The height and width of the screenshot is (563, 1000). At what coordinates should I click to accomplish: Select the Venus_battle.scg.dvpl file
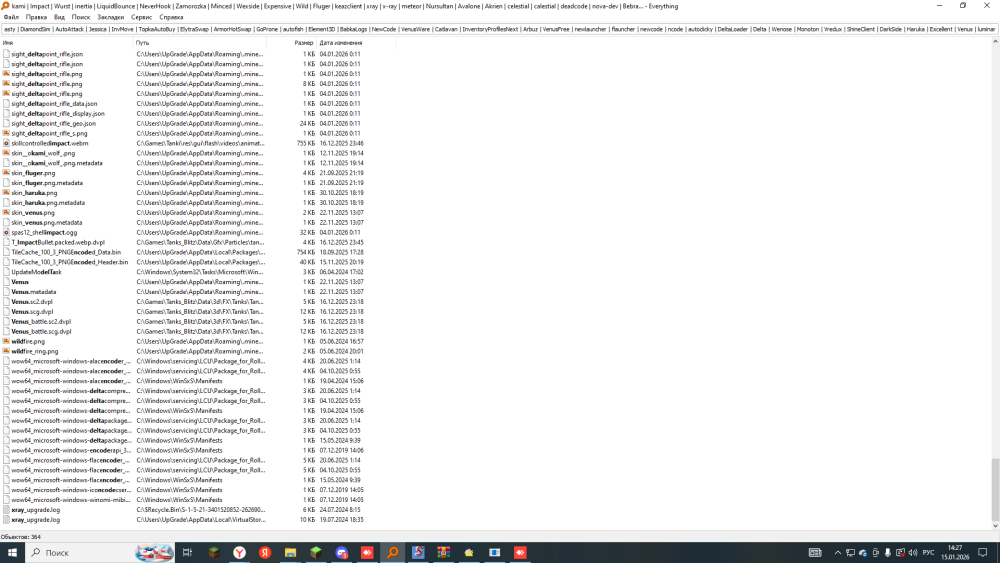(x=41, y=332)
